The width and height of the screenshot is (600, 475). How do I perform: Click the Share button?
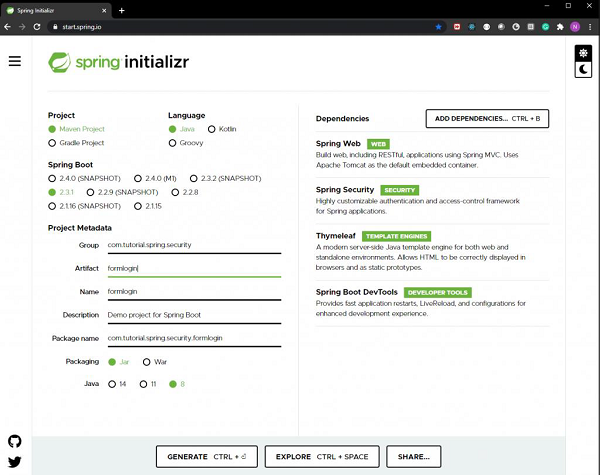pos(414,456)
